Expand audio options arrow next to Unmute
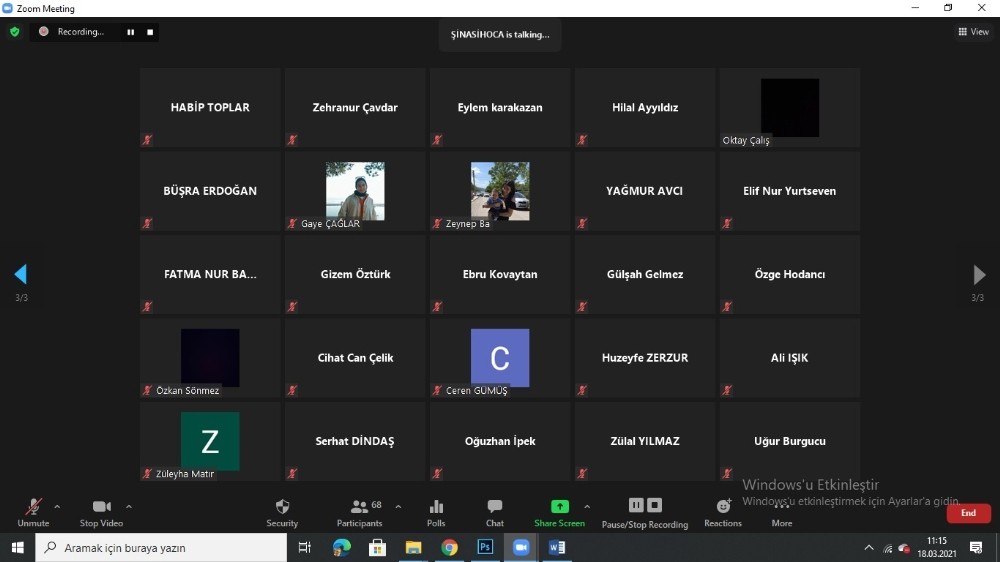 point(57,506)
